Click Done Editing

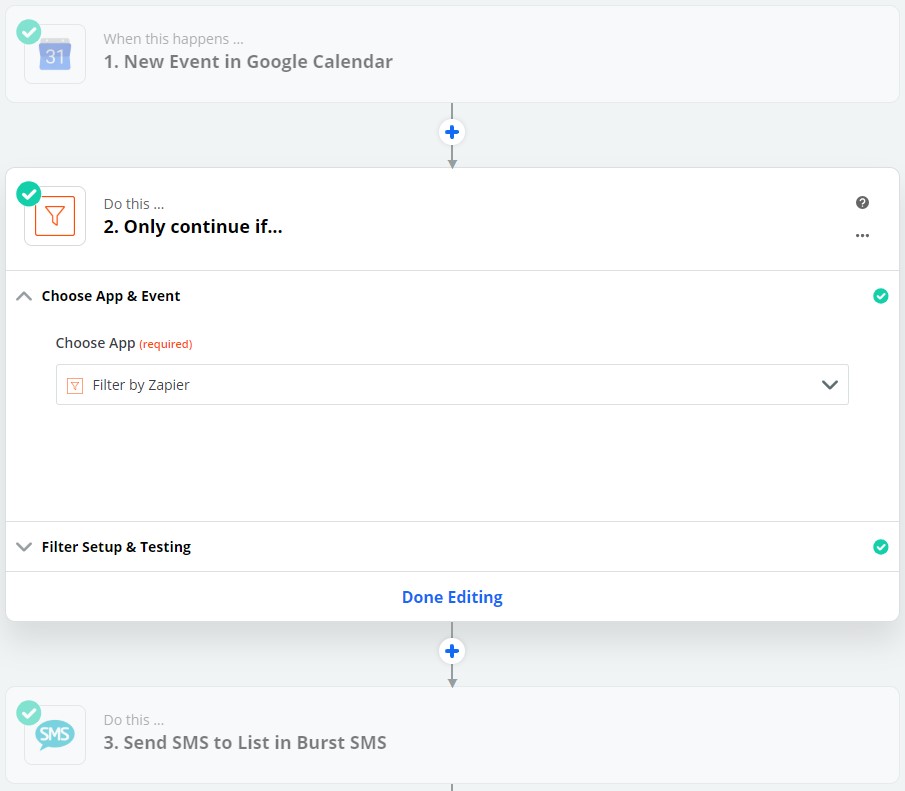point(452,597)
